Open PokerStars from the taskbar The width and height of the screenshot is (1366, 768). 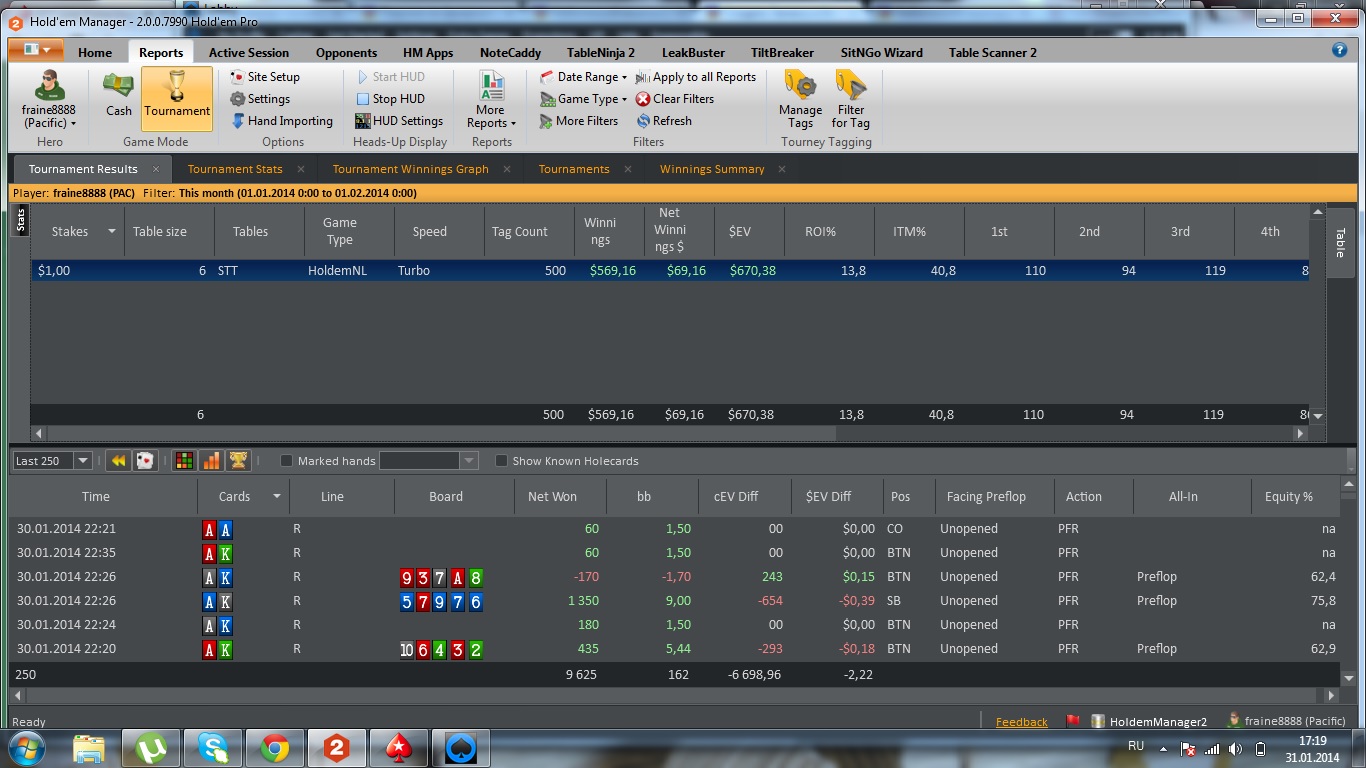pos(399,747)
